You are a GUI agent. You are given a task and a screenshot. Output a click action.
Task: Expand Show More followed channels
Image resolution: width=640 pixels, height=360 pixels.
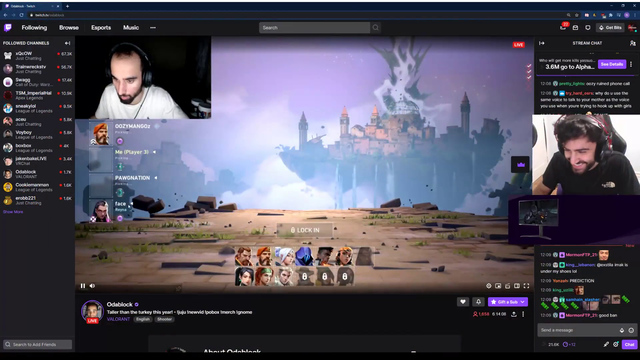[13, 212]
